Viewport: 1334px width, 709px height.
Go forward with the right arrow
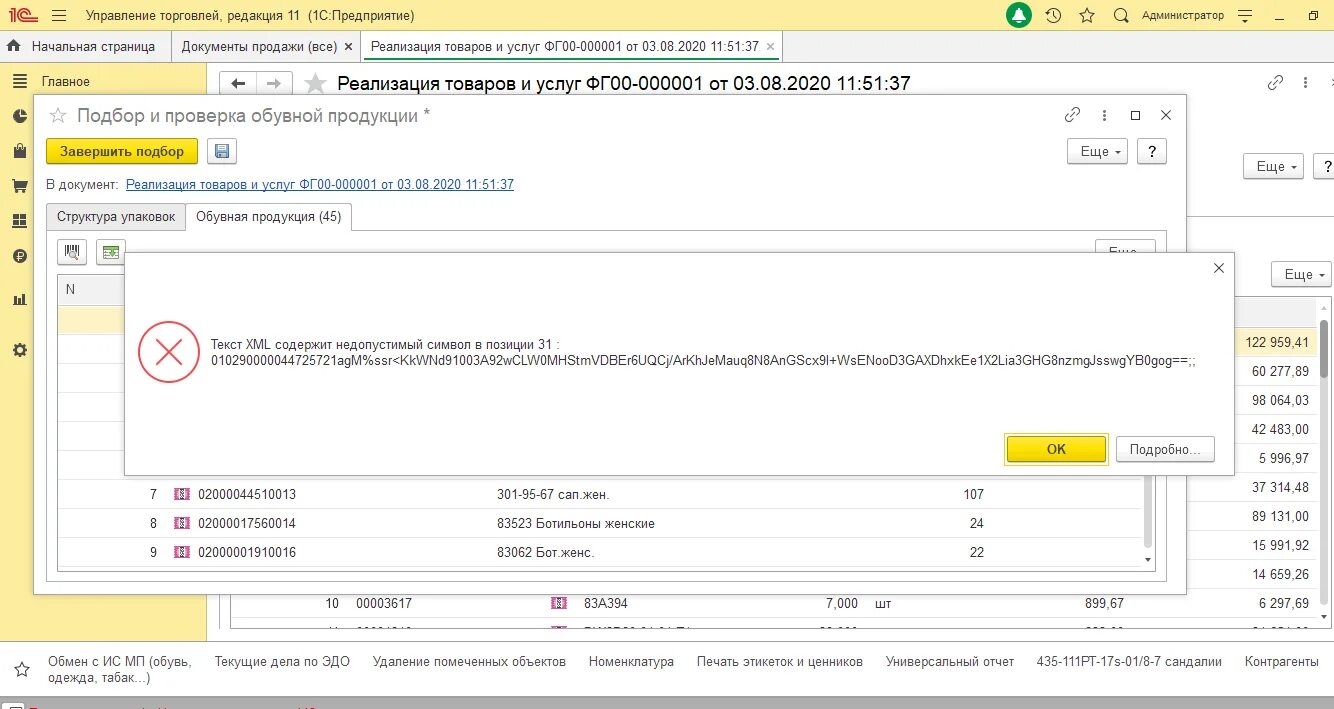274,84
